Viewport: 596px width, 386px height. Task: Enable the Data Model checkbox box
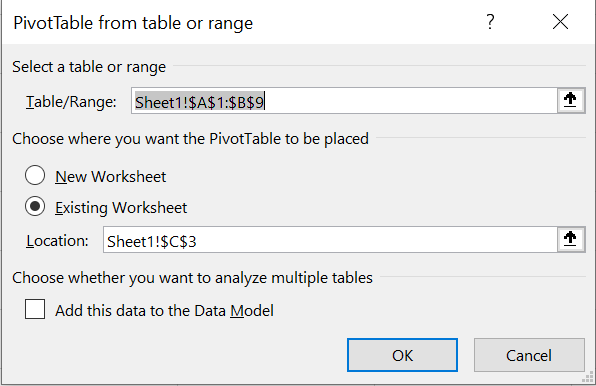tap(35, 309)
